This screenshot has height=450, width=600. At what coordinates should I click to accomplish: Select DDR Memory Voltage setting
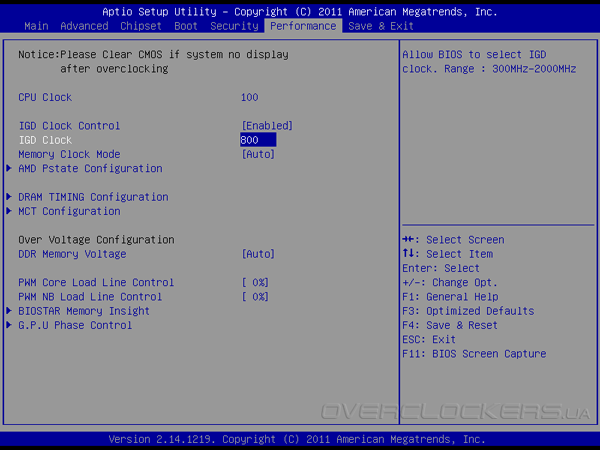[x=72, y=254]
